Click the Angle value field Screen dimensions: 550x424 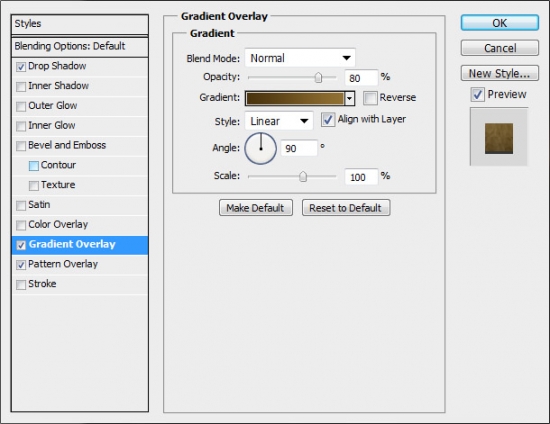click(x=299, y=148)
